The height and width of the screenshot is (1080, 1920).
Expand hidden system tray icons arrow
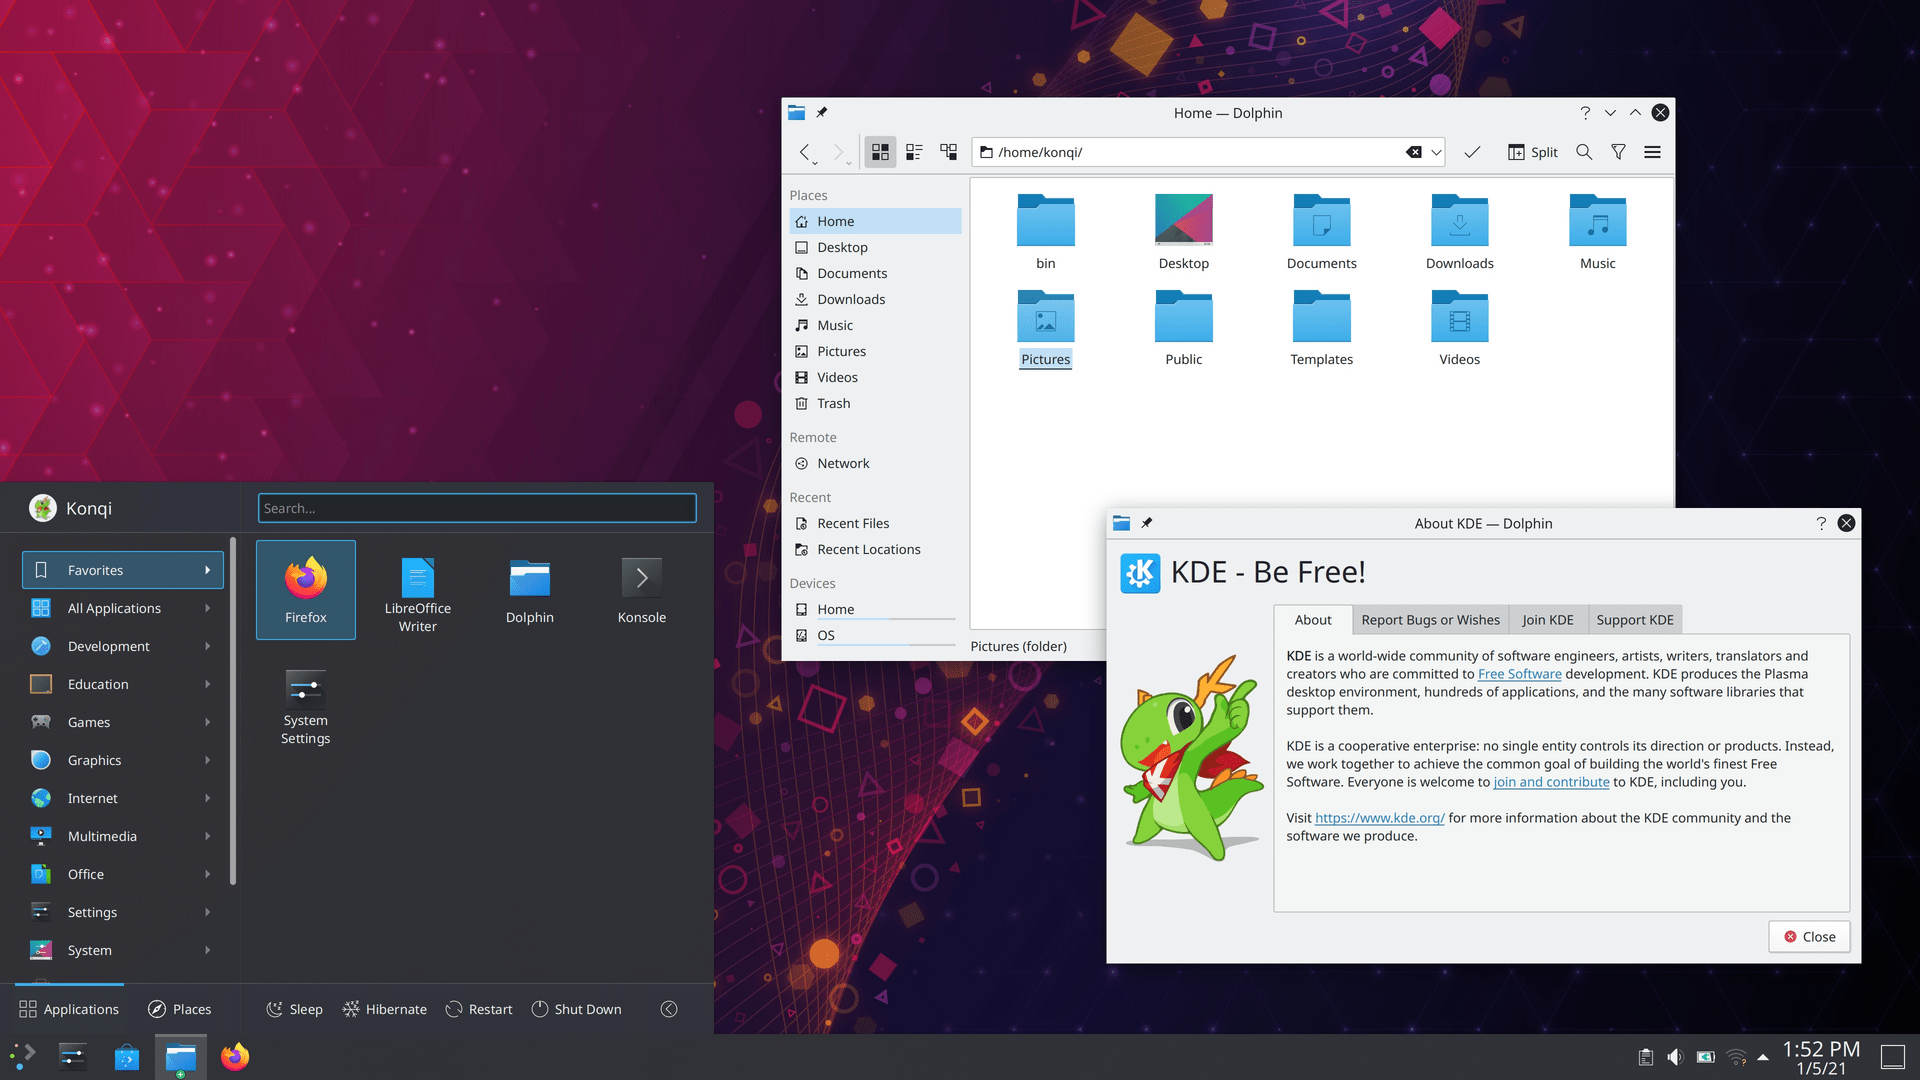[1763, 1057]
